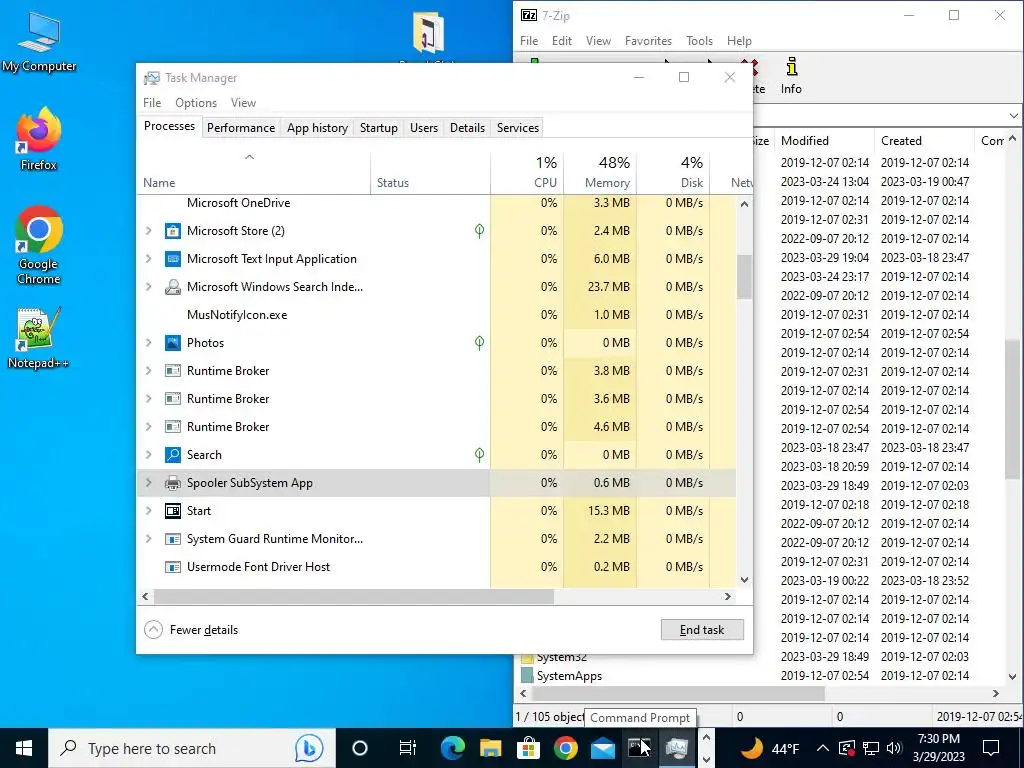Open the Windows Start menu

24,748
